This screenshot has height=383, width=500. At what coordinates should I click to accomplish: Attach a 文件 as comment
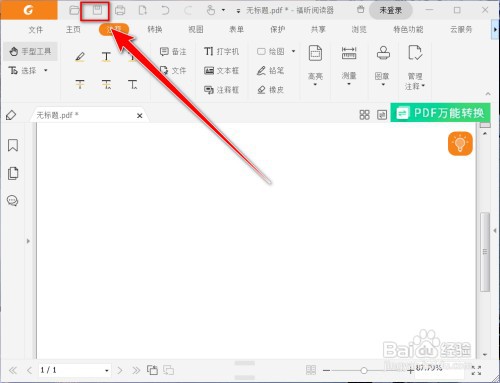pos(173,70)
